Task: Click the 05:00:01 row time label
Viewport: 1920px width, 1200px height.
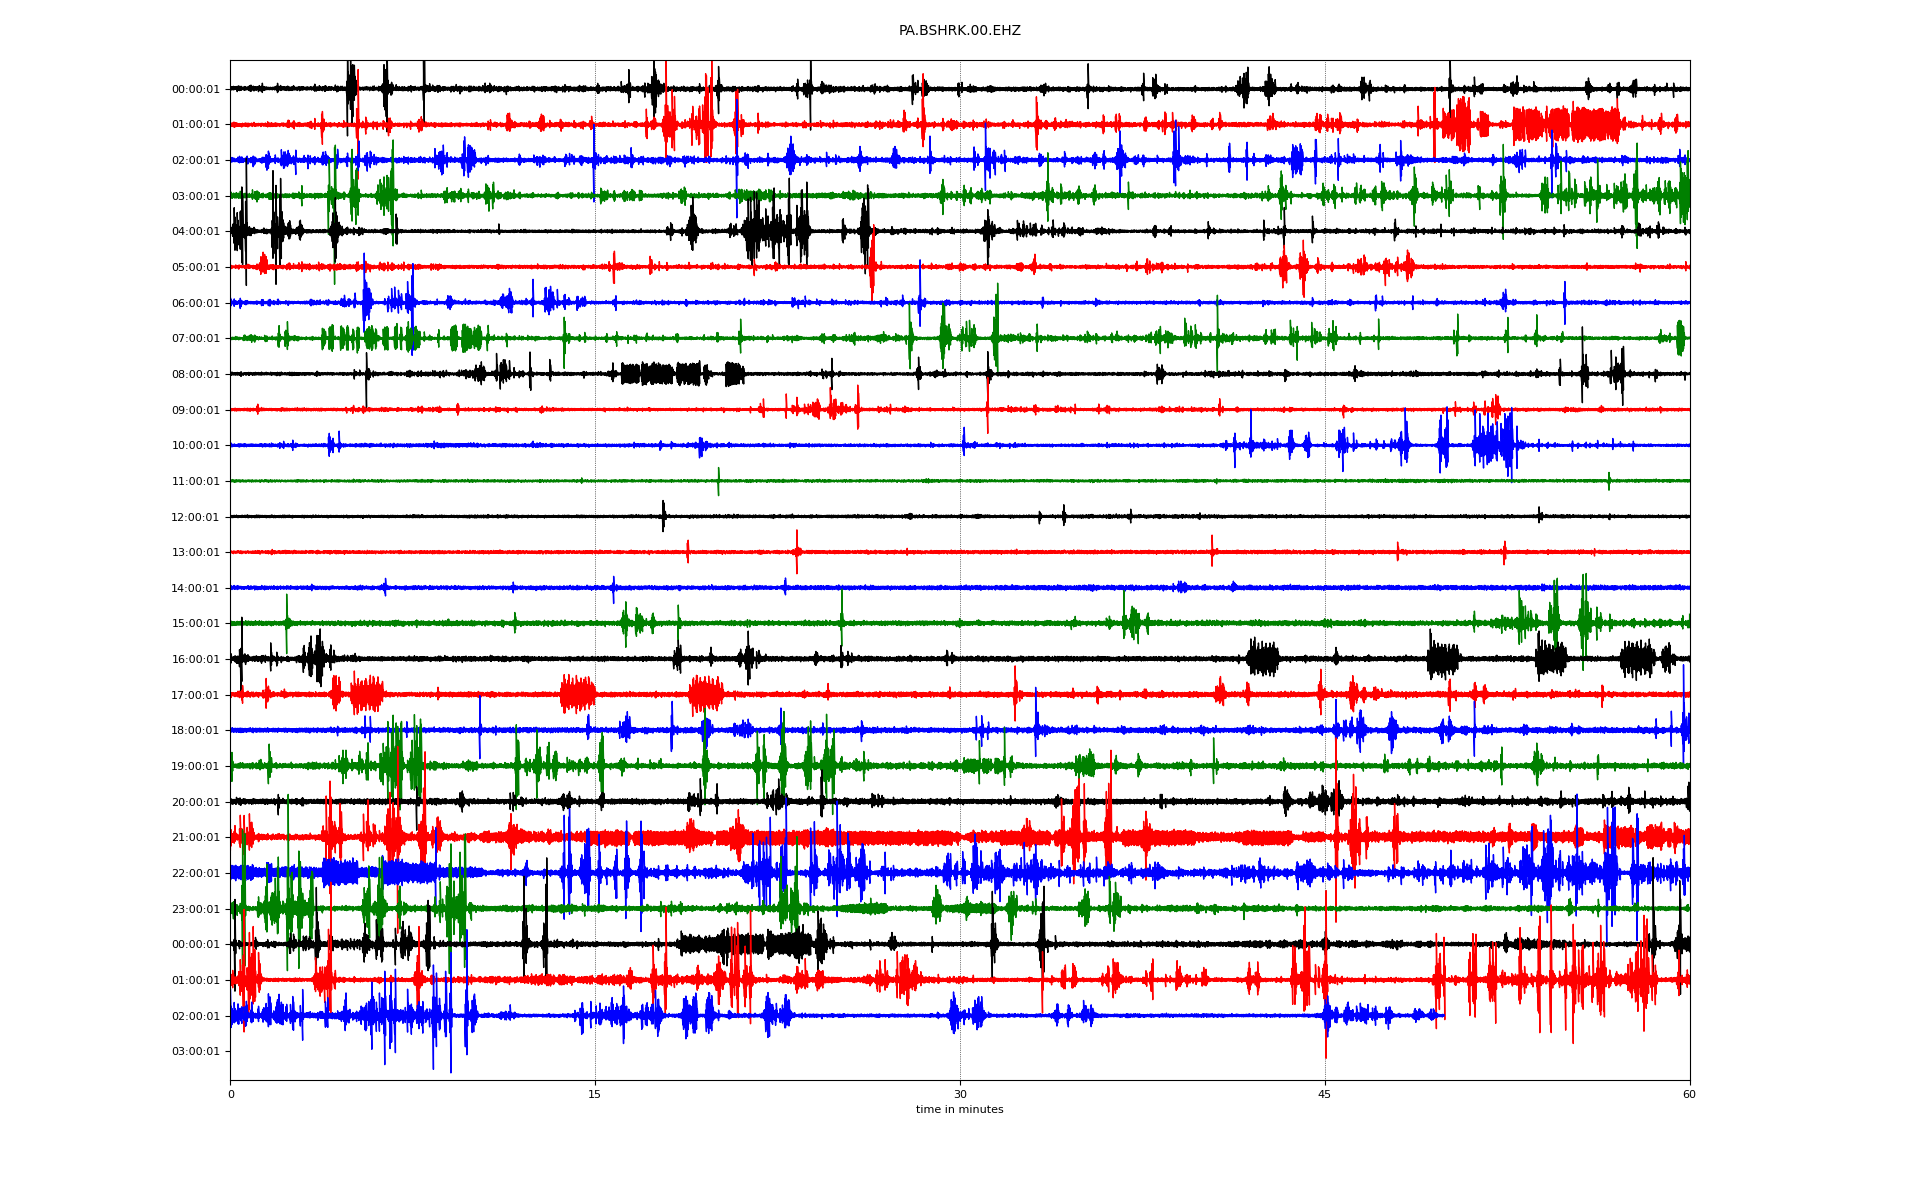Action: point(195,268)
